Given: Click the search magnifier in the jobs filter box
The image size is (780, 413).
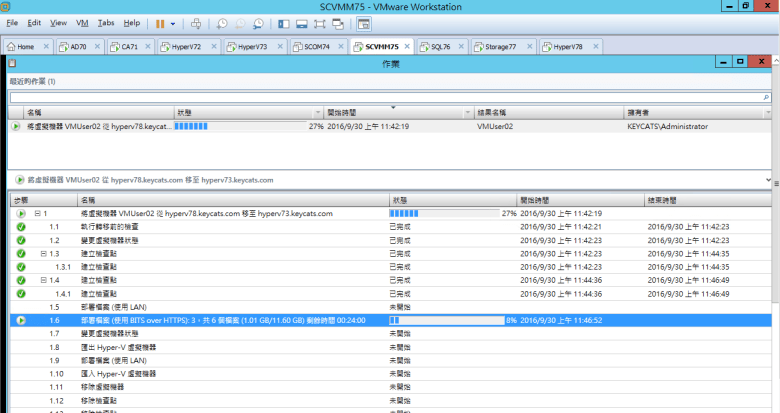Looking at the screenshot, I should [766, 97].
